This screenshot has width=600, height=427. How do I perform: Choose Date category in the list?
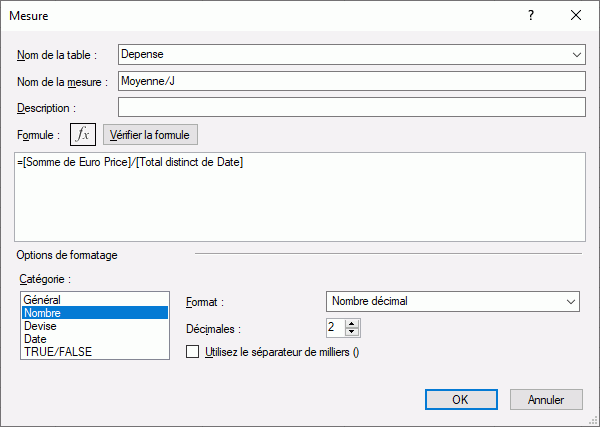click(x=35, y=338)
